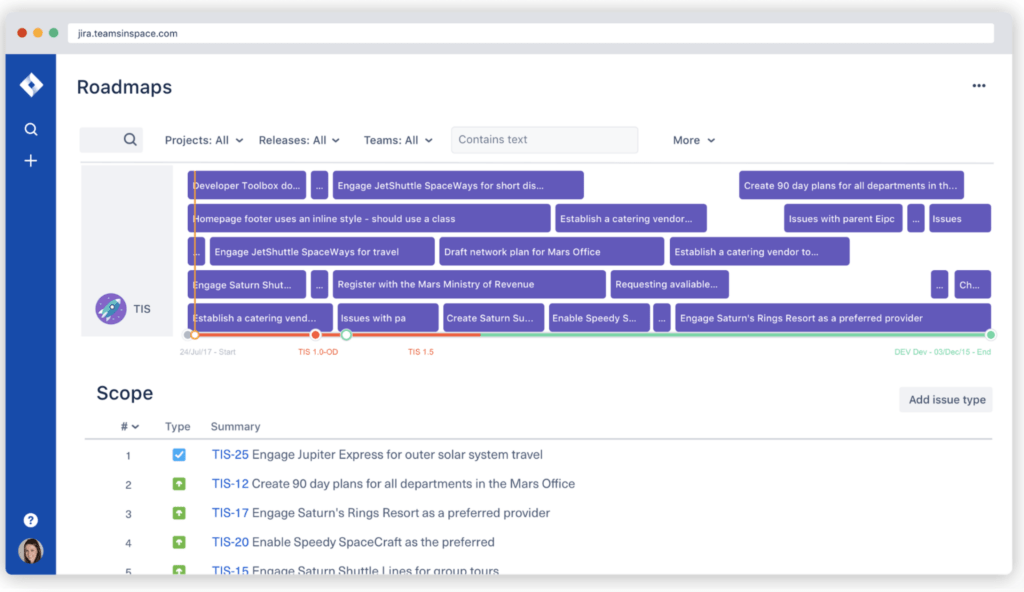This screenshot has width=1024, height=592.
Task: Expand ellipsis bar after Developer Toolbox
Action: coord(319,186)
